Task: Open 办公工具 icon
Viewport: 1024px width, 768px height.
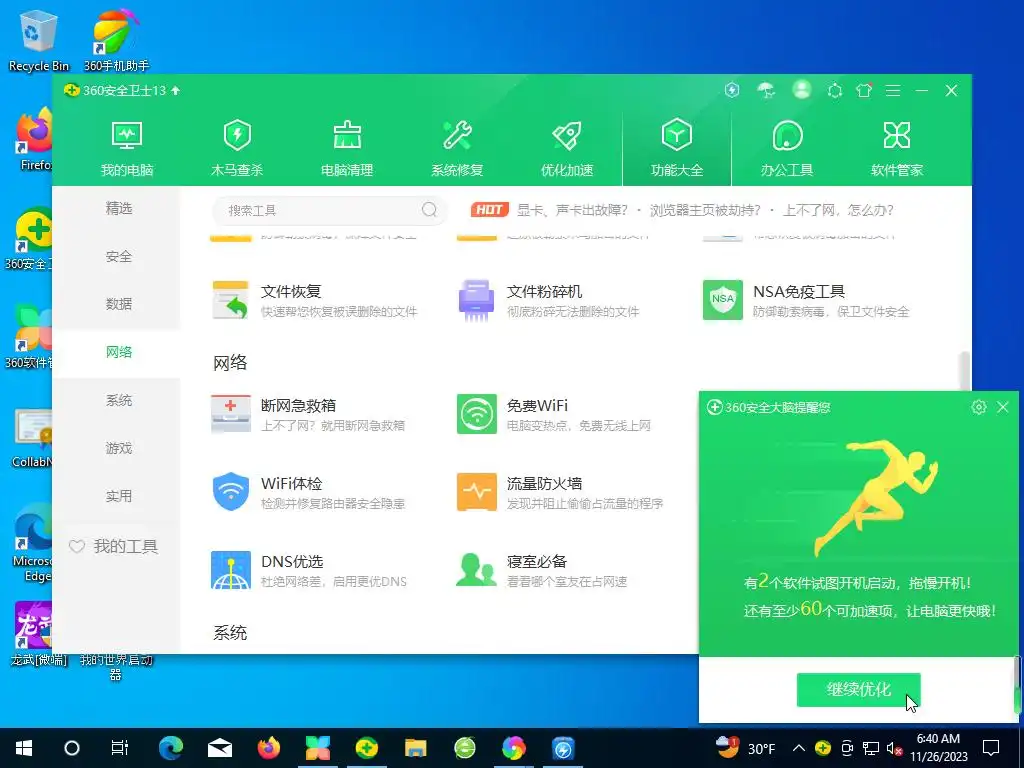Action: (787, 136)
